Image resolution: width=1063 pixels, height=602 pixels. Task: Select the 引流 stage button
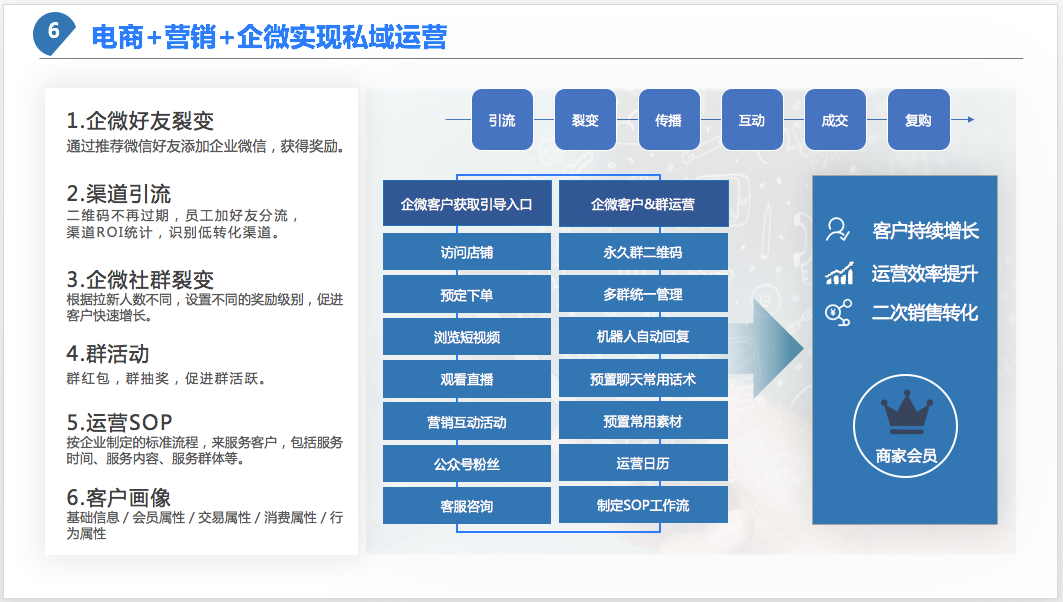(x=502, y=118)
